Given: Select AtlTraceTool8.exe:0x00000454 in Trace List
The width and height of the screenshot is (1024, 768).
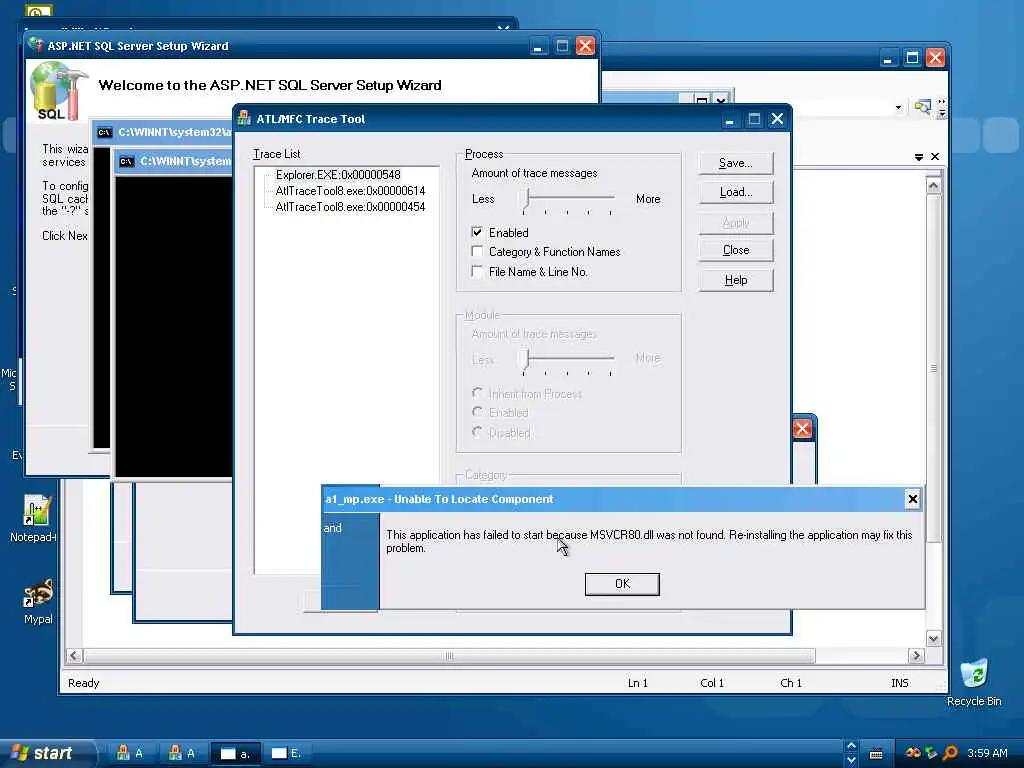Looking at the screenshot, I should click(350, 207).
